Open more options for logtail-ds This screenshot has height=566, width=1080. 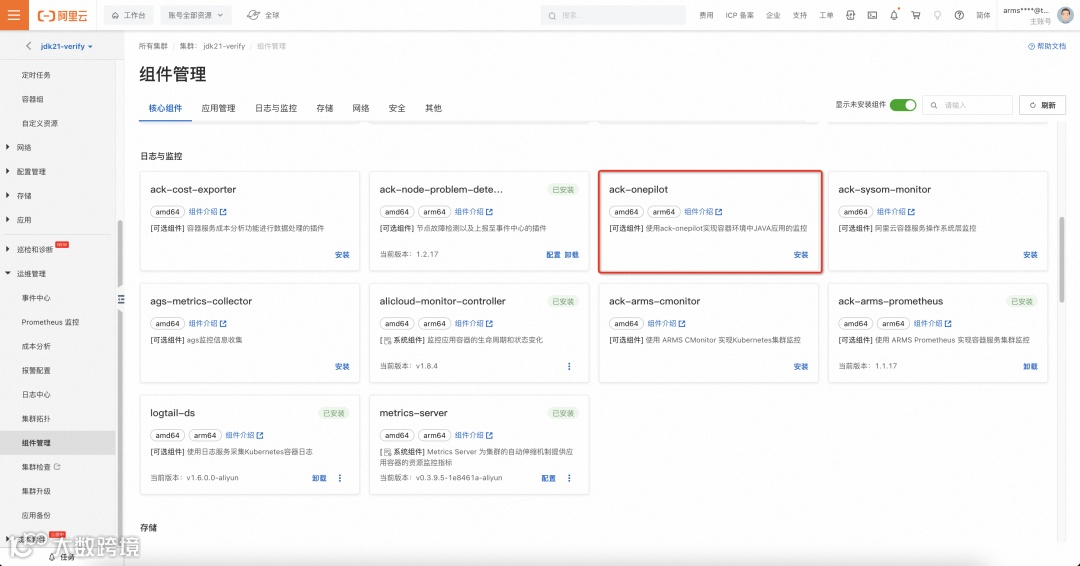click(340, 478)
